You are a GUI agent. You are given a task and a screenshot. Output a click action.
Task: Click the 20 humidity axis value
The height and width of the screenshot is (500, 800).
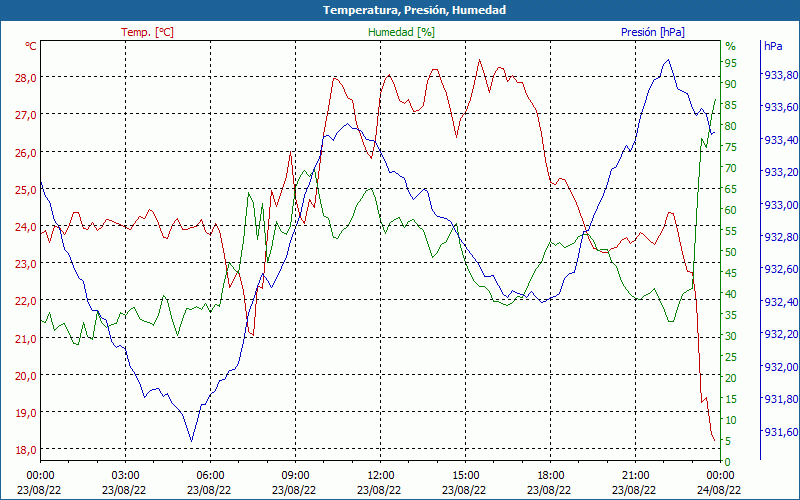coord(731,378)
